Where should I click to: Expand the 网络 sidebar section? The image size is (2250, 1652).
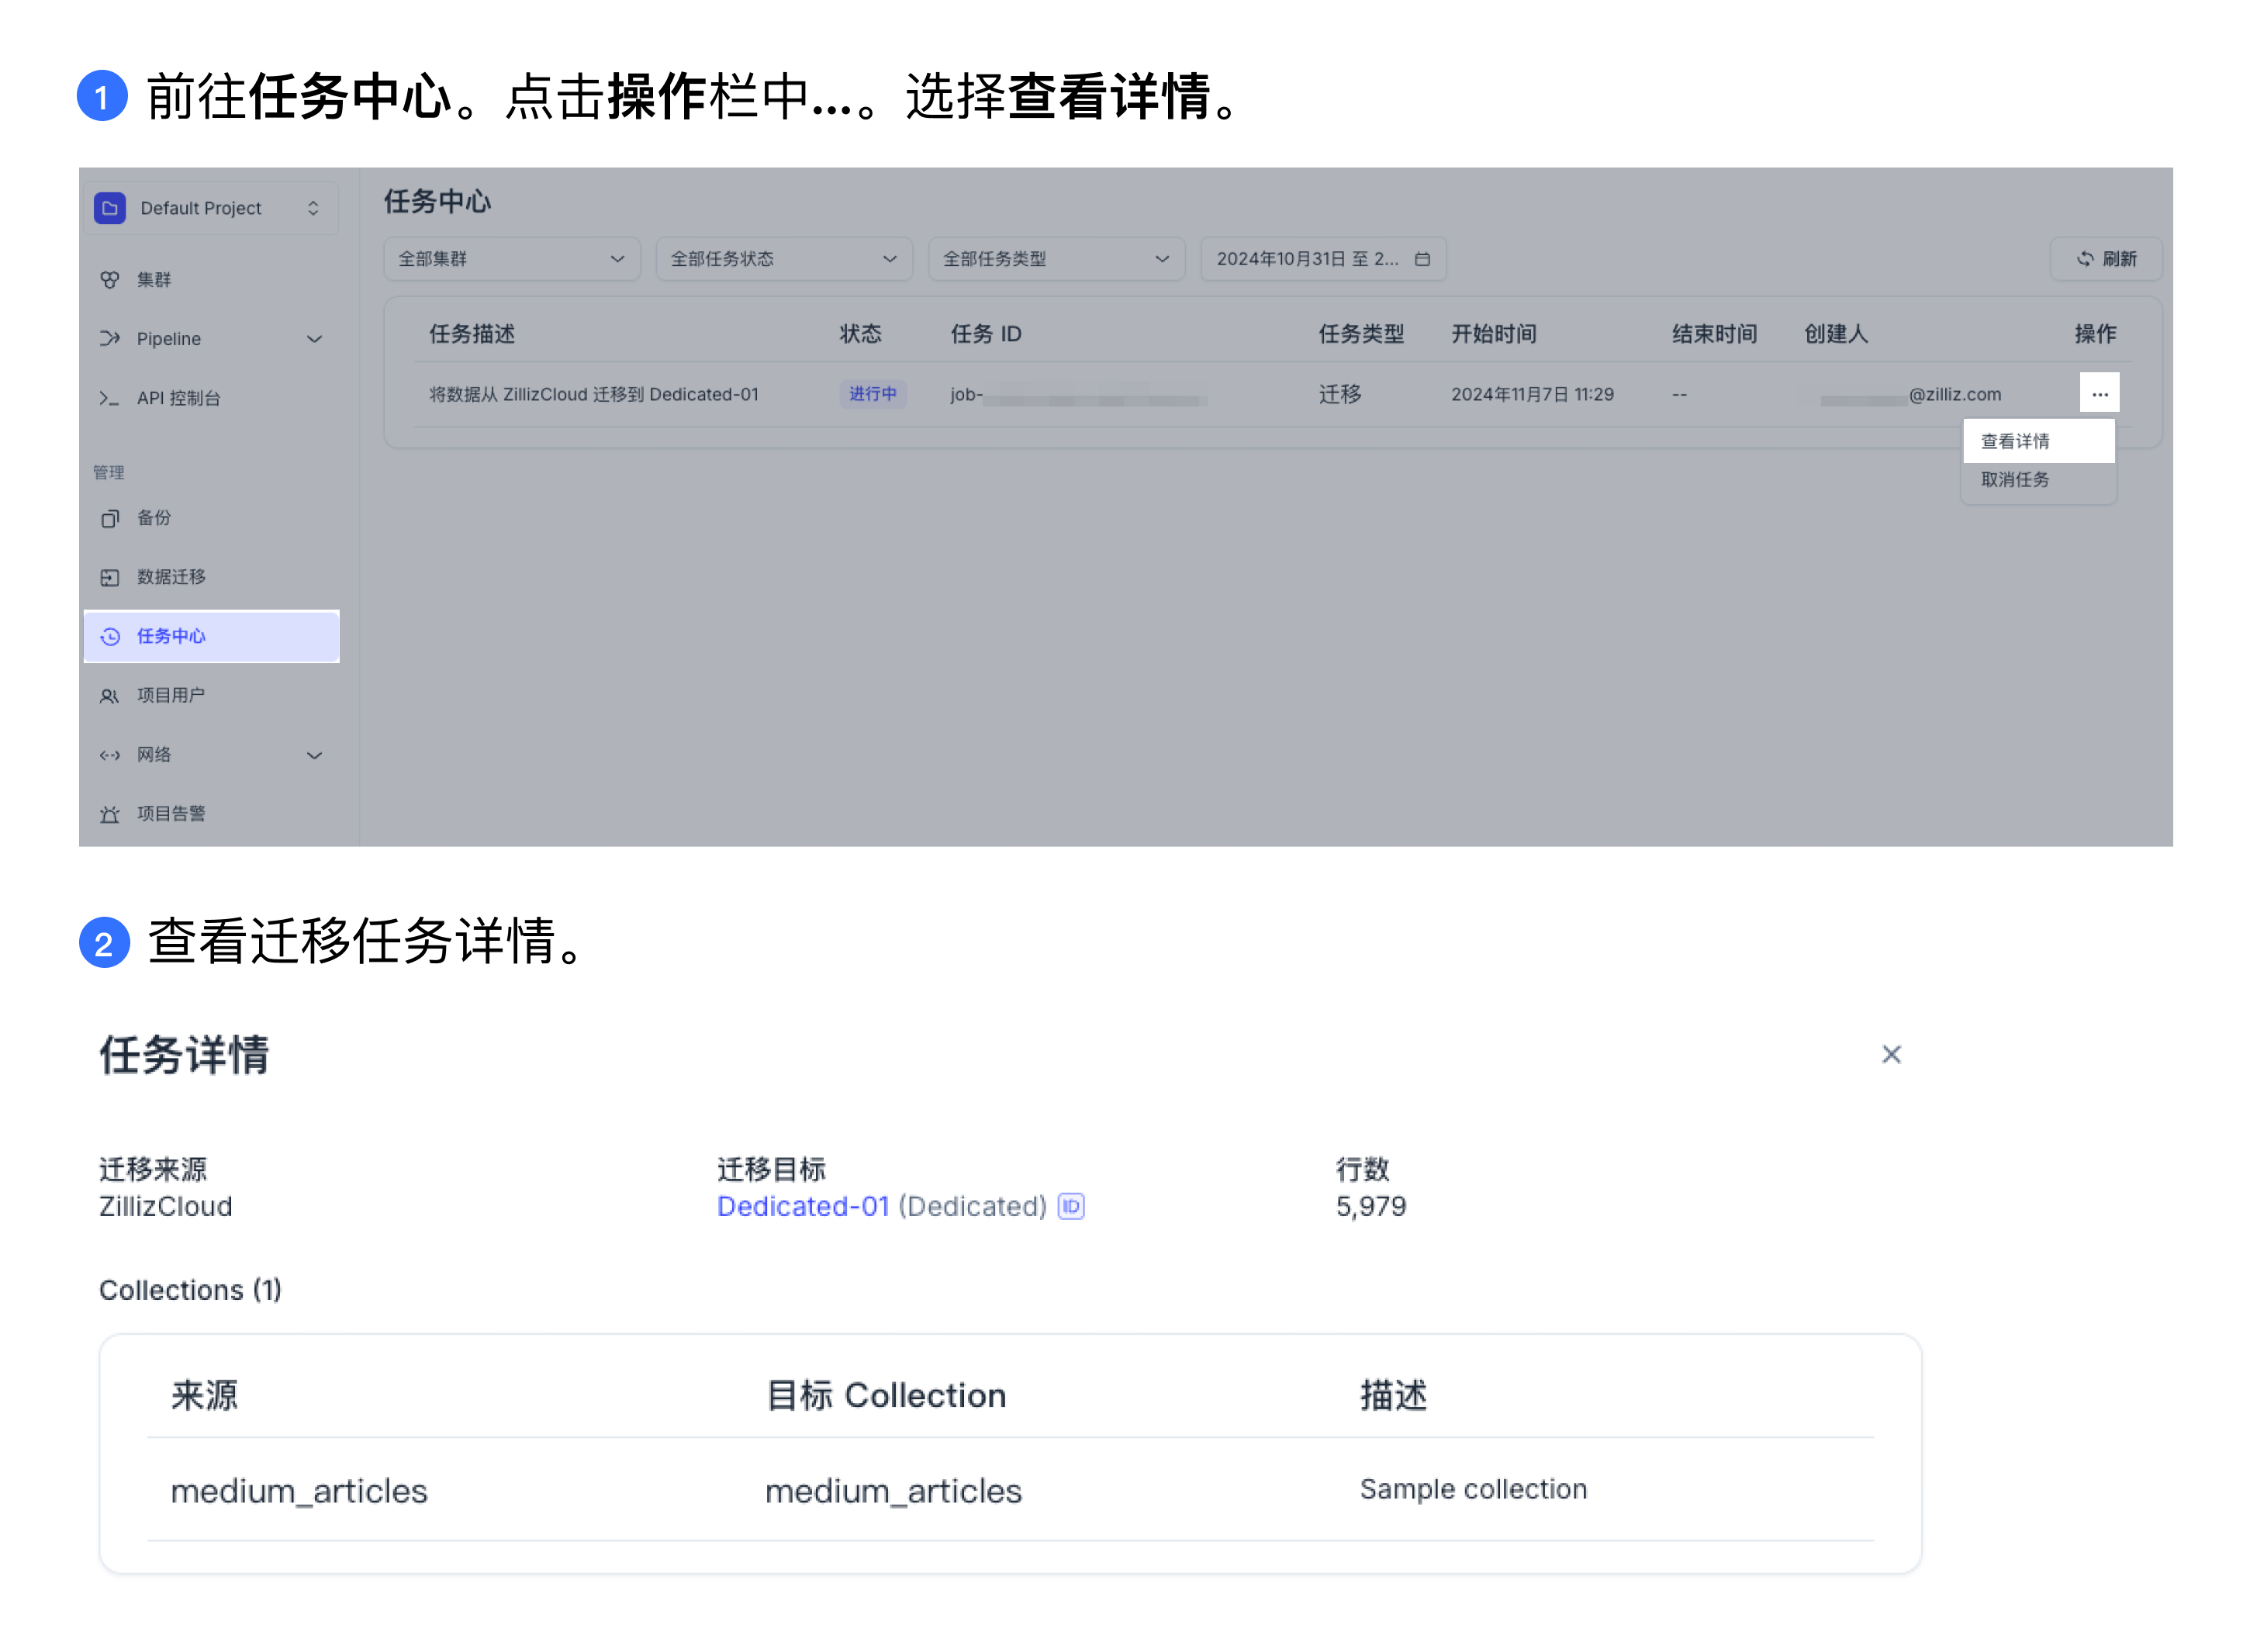(155, 755)
